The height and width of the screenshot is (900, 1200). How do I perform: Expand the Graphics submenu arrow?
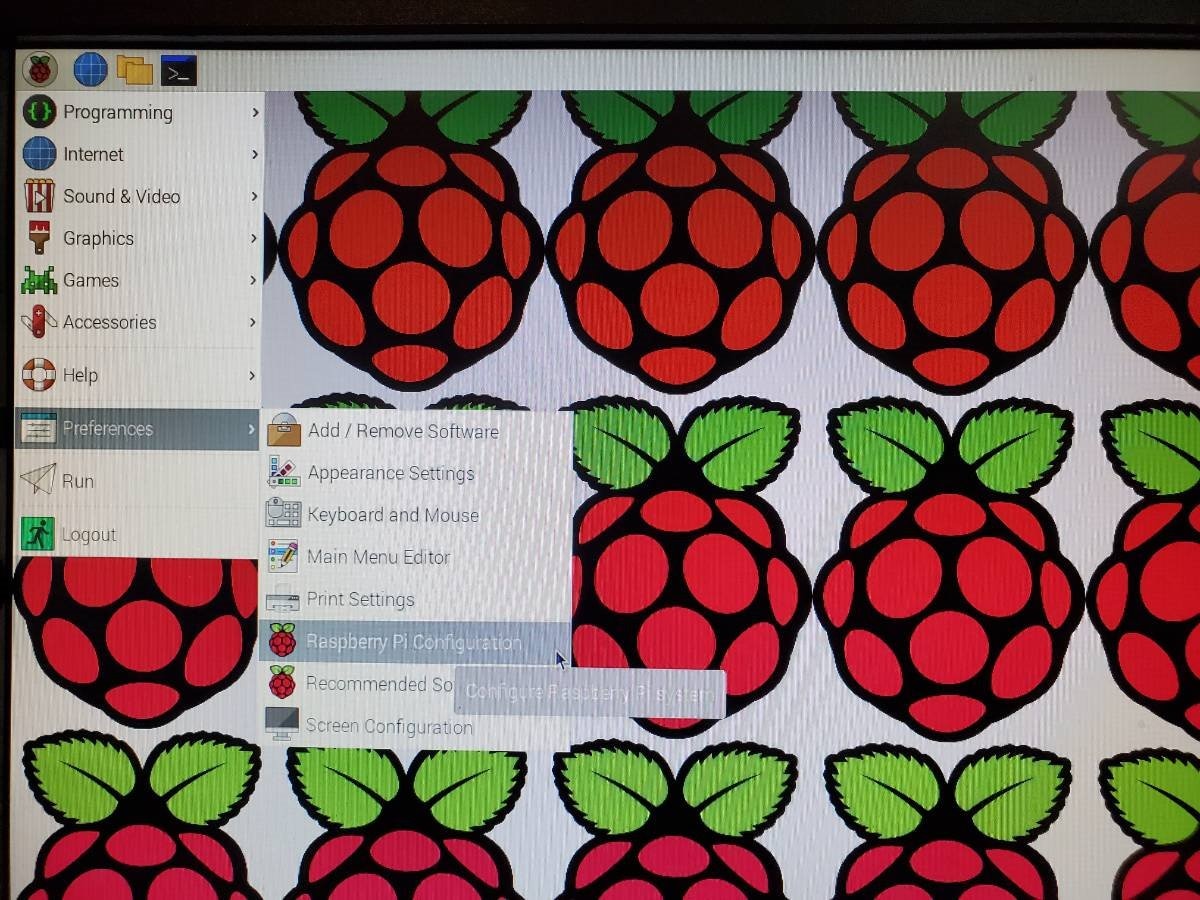pos(255,238)
